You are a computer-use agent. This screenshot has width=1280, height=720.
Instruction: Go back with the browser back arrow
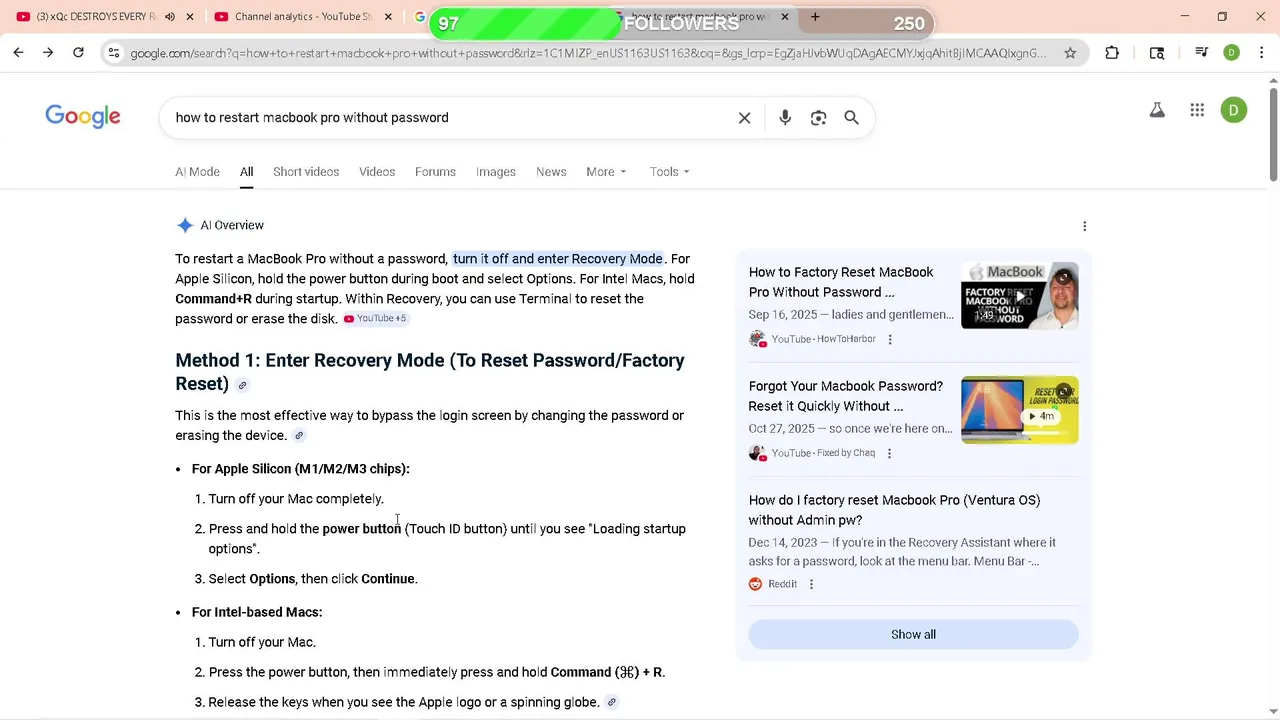click(18, 53)
